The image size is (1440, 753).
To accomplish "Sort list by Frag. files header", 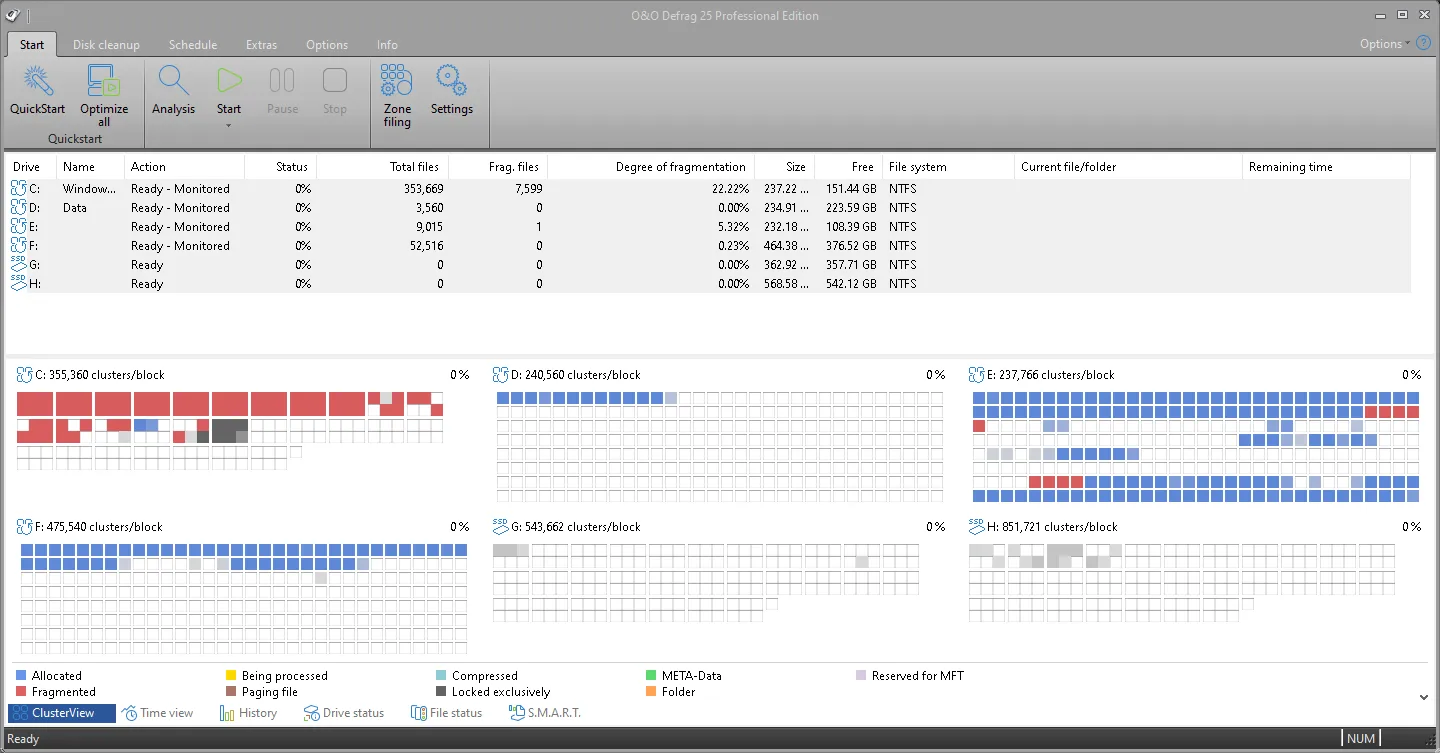I will coord(513,167).
